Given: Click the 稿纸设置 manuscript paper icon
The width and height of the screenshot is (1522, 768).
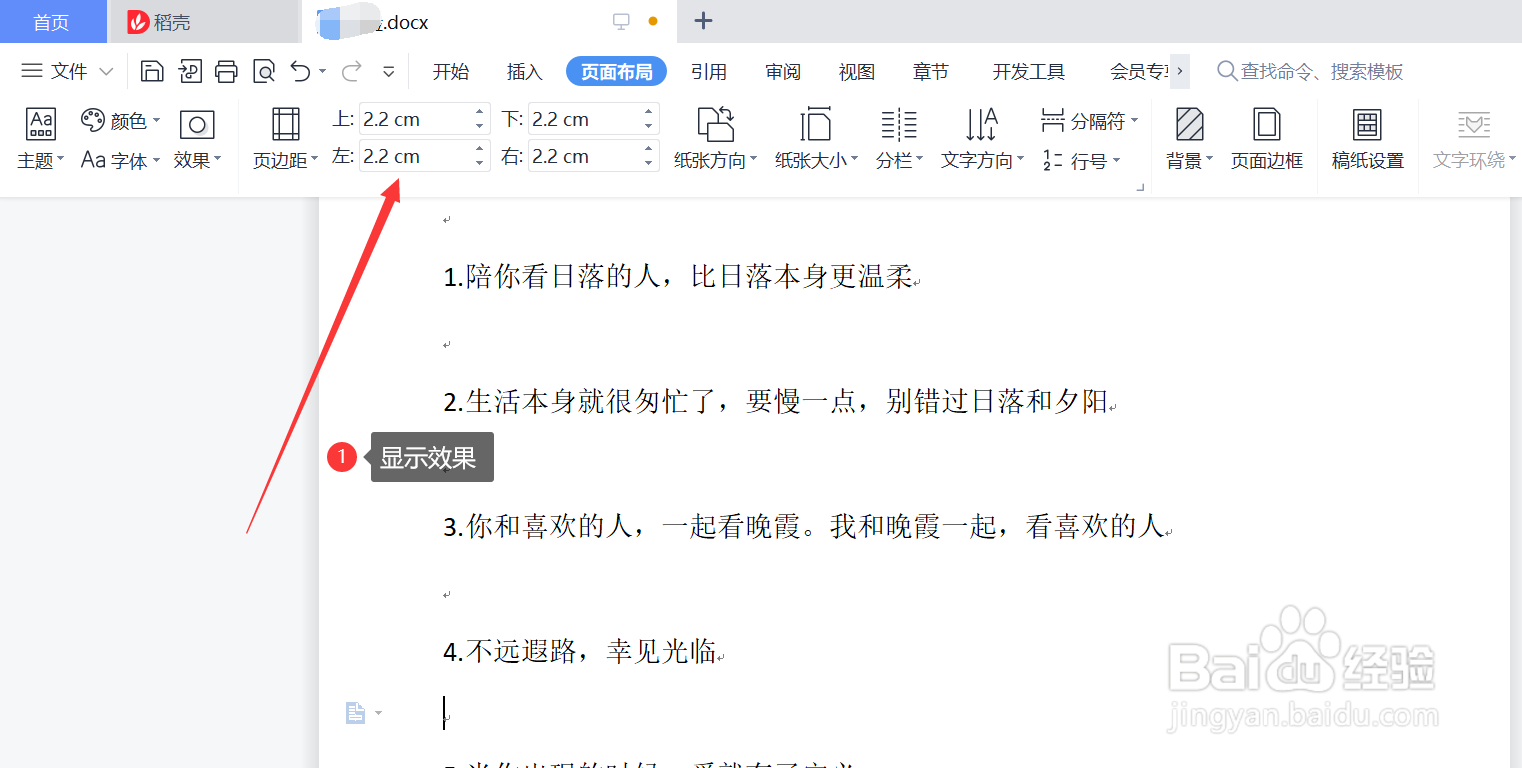Looking at the screenshot, I should pyautogui.click(x=1367, y=139).
